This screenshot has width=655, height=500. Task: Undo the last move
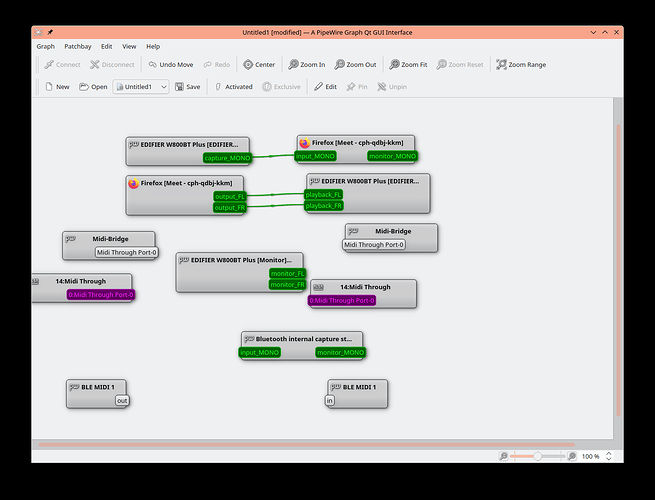[x=171, y=65]
